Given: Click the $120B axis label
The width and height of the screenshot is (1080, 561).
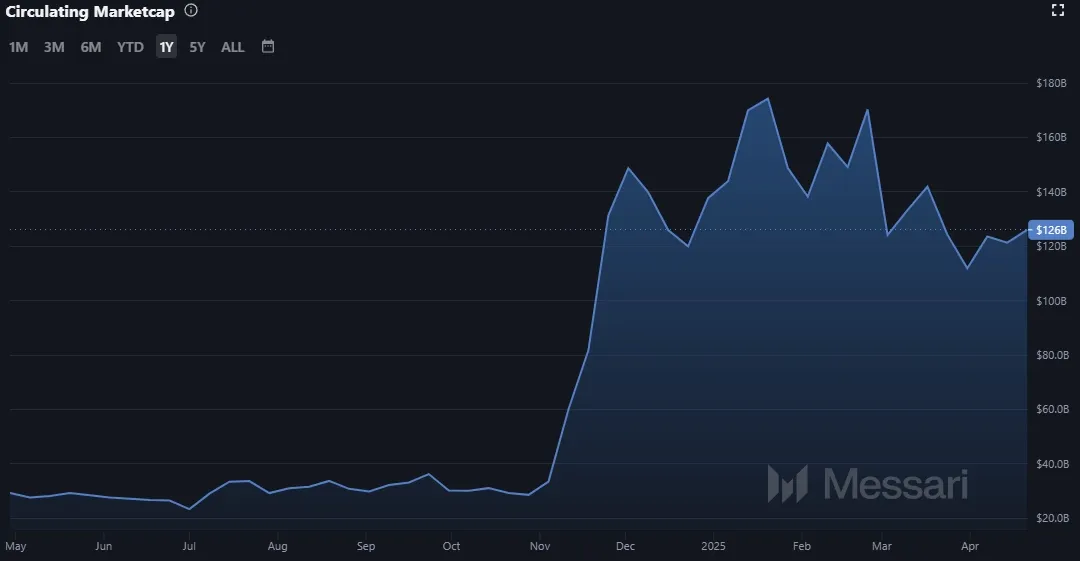Looking at the screenshot, I should (1052, 246).
